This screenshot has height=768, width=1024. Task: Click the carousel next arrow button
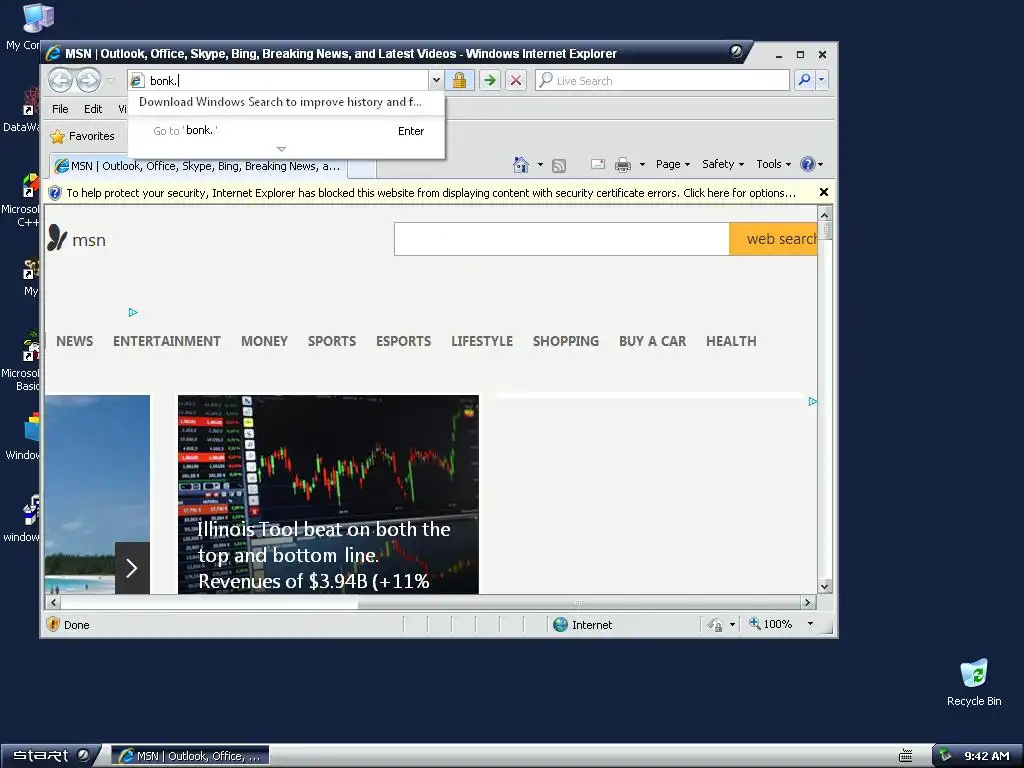(x=132, y=568)
